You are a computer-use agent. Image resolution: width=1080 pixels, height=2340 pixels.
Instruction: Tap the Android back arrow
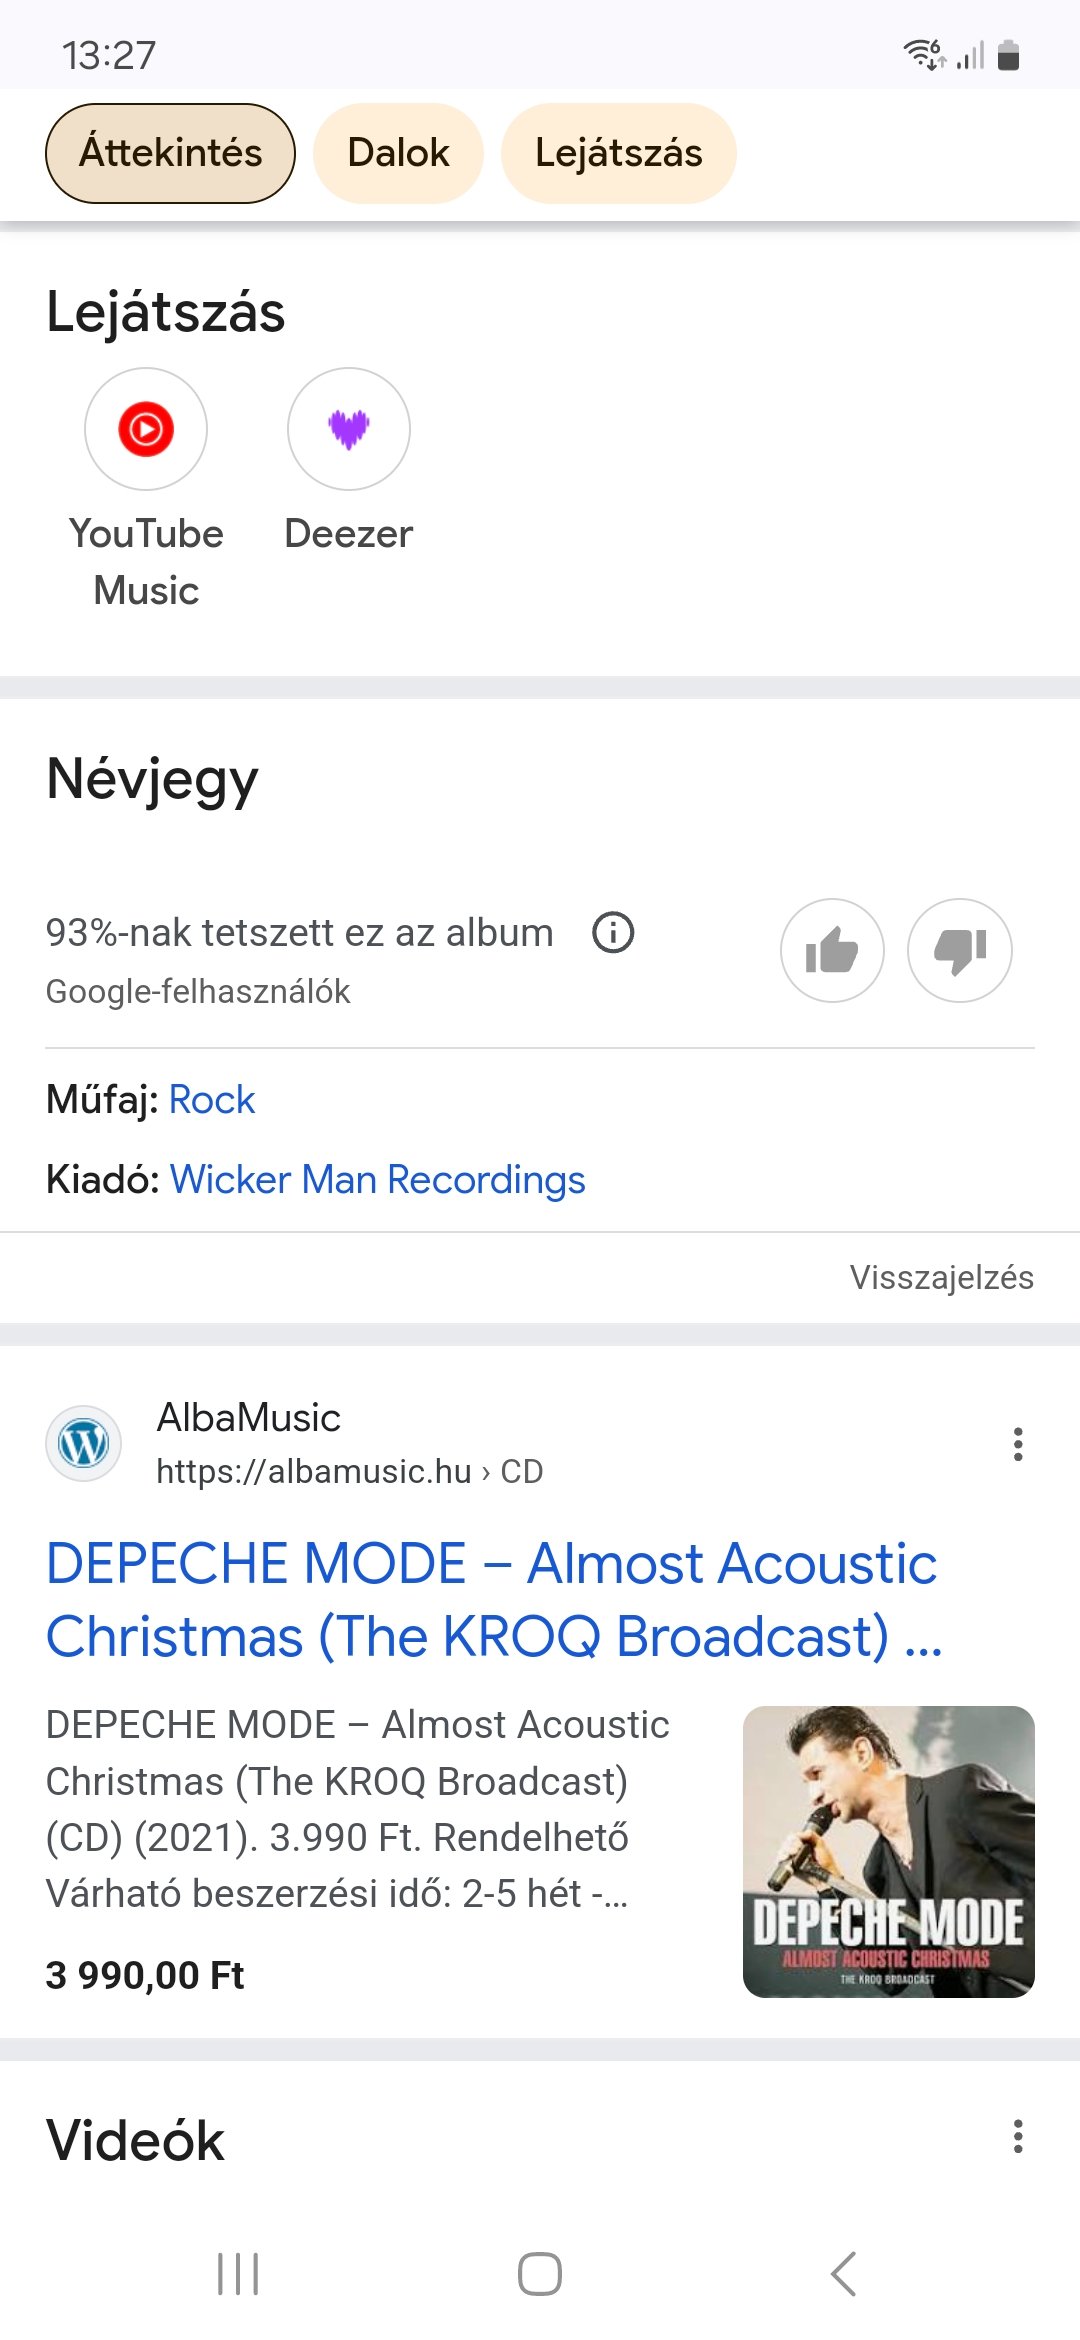click(843, 2274)
